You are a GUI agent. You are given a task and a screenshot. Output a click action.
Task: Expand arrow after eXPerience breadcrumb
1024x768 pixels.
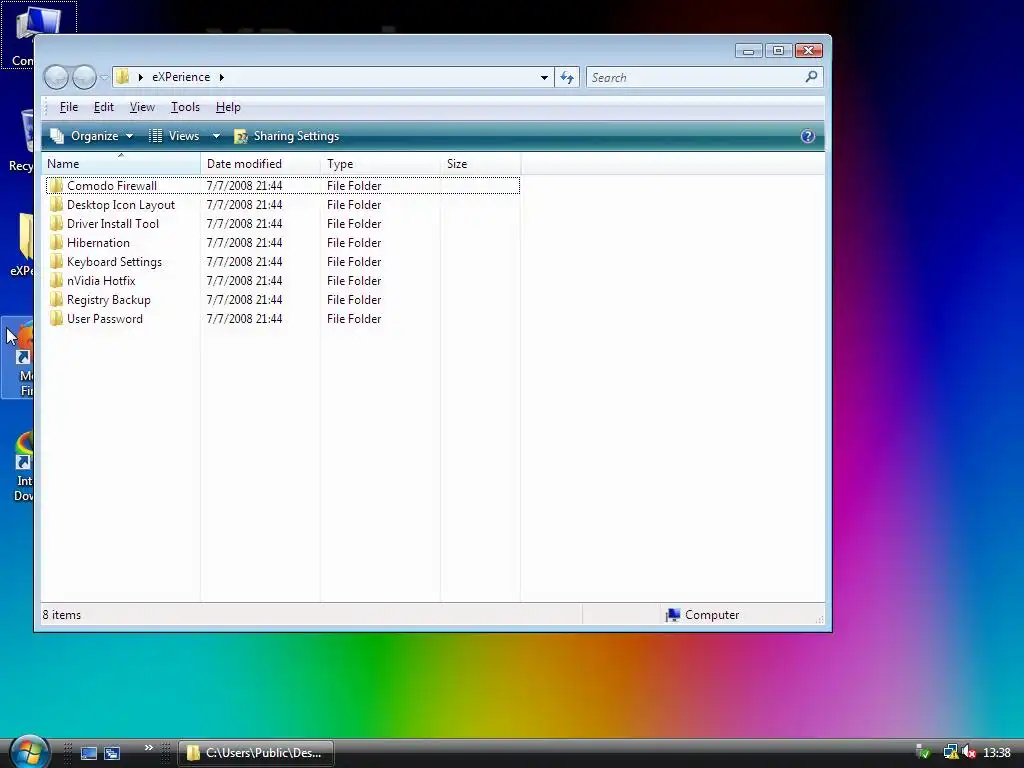coord(221,77)
